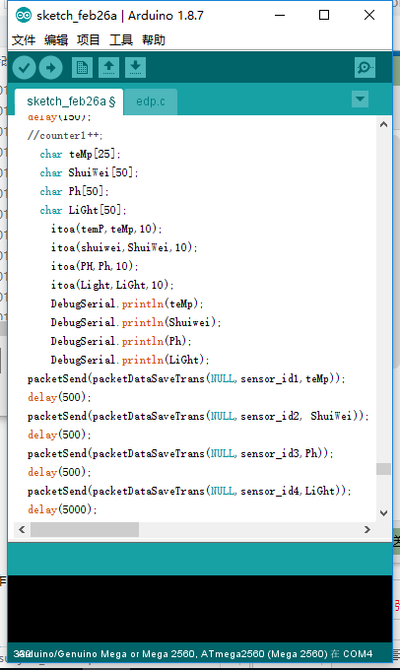Image resolution: width=400 pixels, height=670 pixels.
Task: Save sketch with the down-arrow icon
Action: (135, 68)
